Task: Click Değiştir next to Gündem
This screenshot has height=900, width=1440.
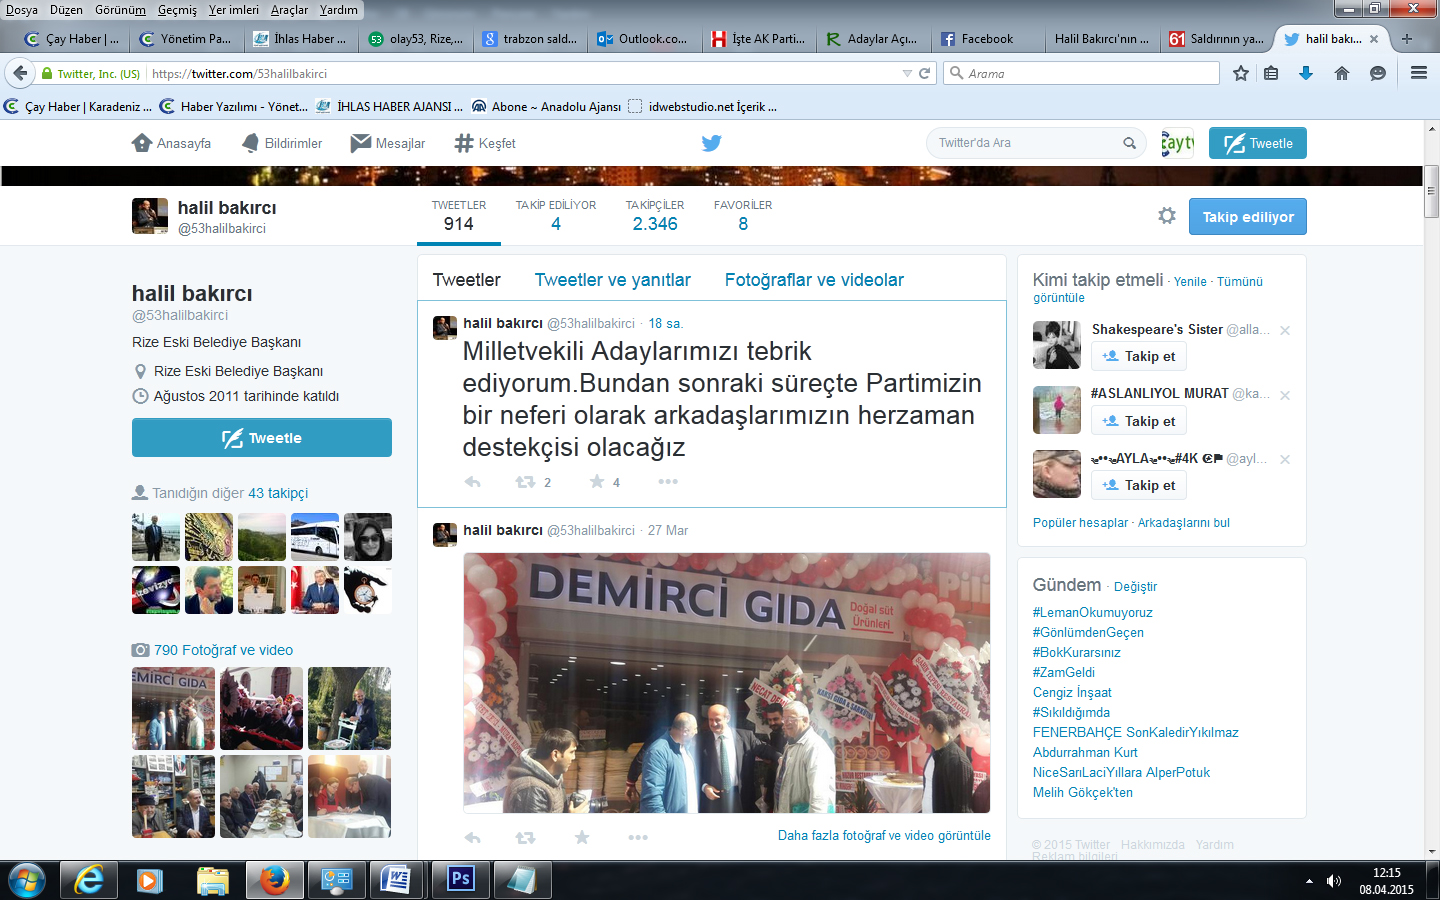Action: pos(1135,587)
